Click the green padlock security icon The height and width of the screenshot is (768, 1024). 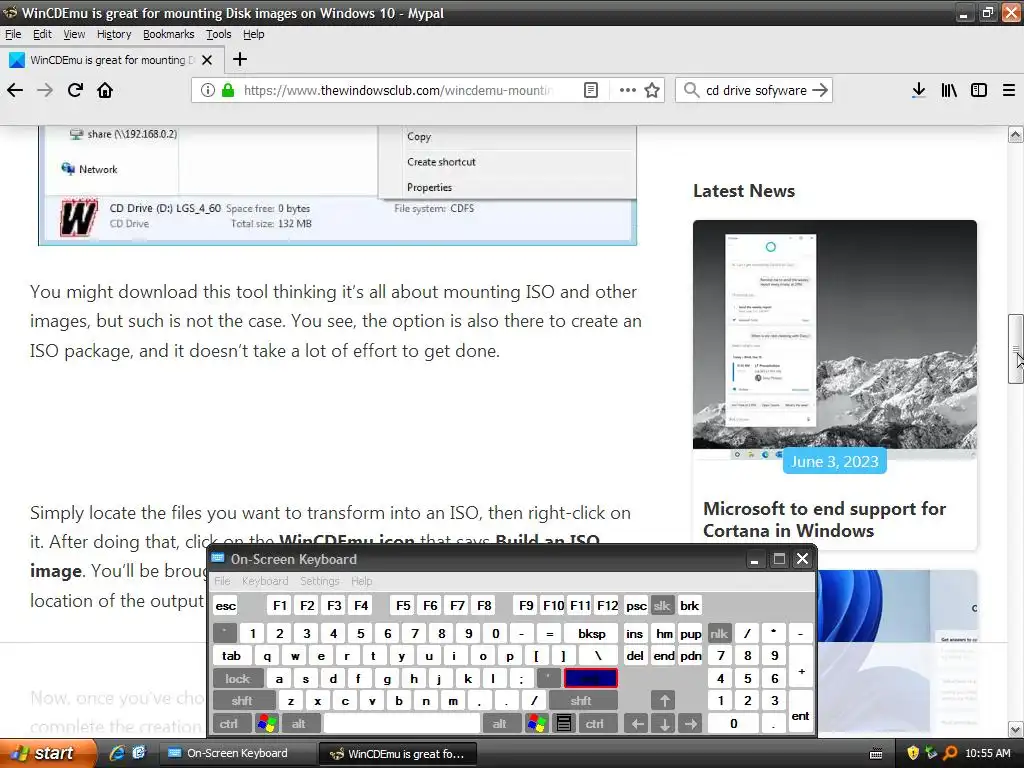click(228, 90)
